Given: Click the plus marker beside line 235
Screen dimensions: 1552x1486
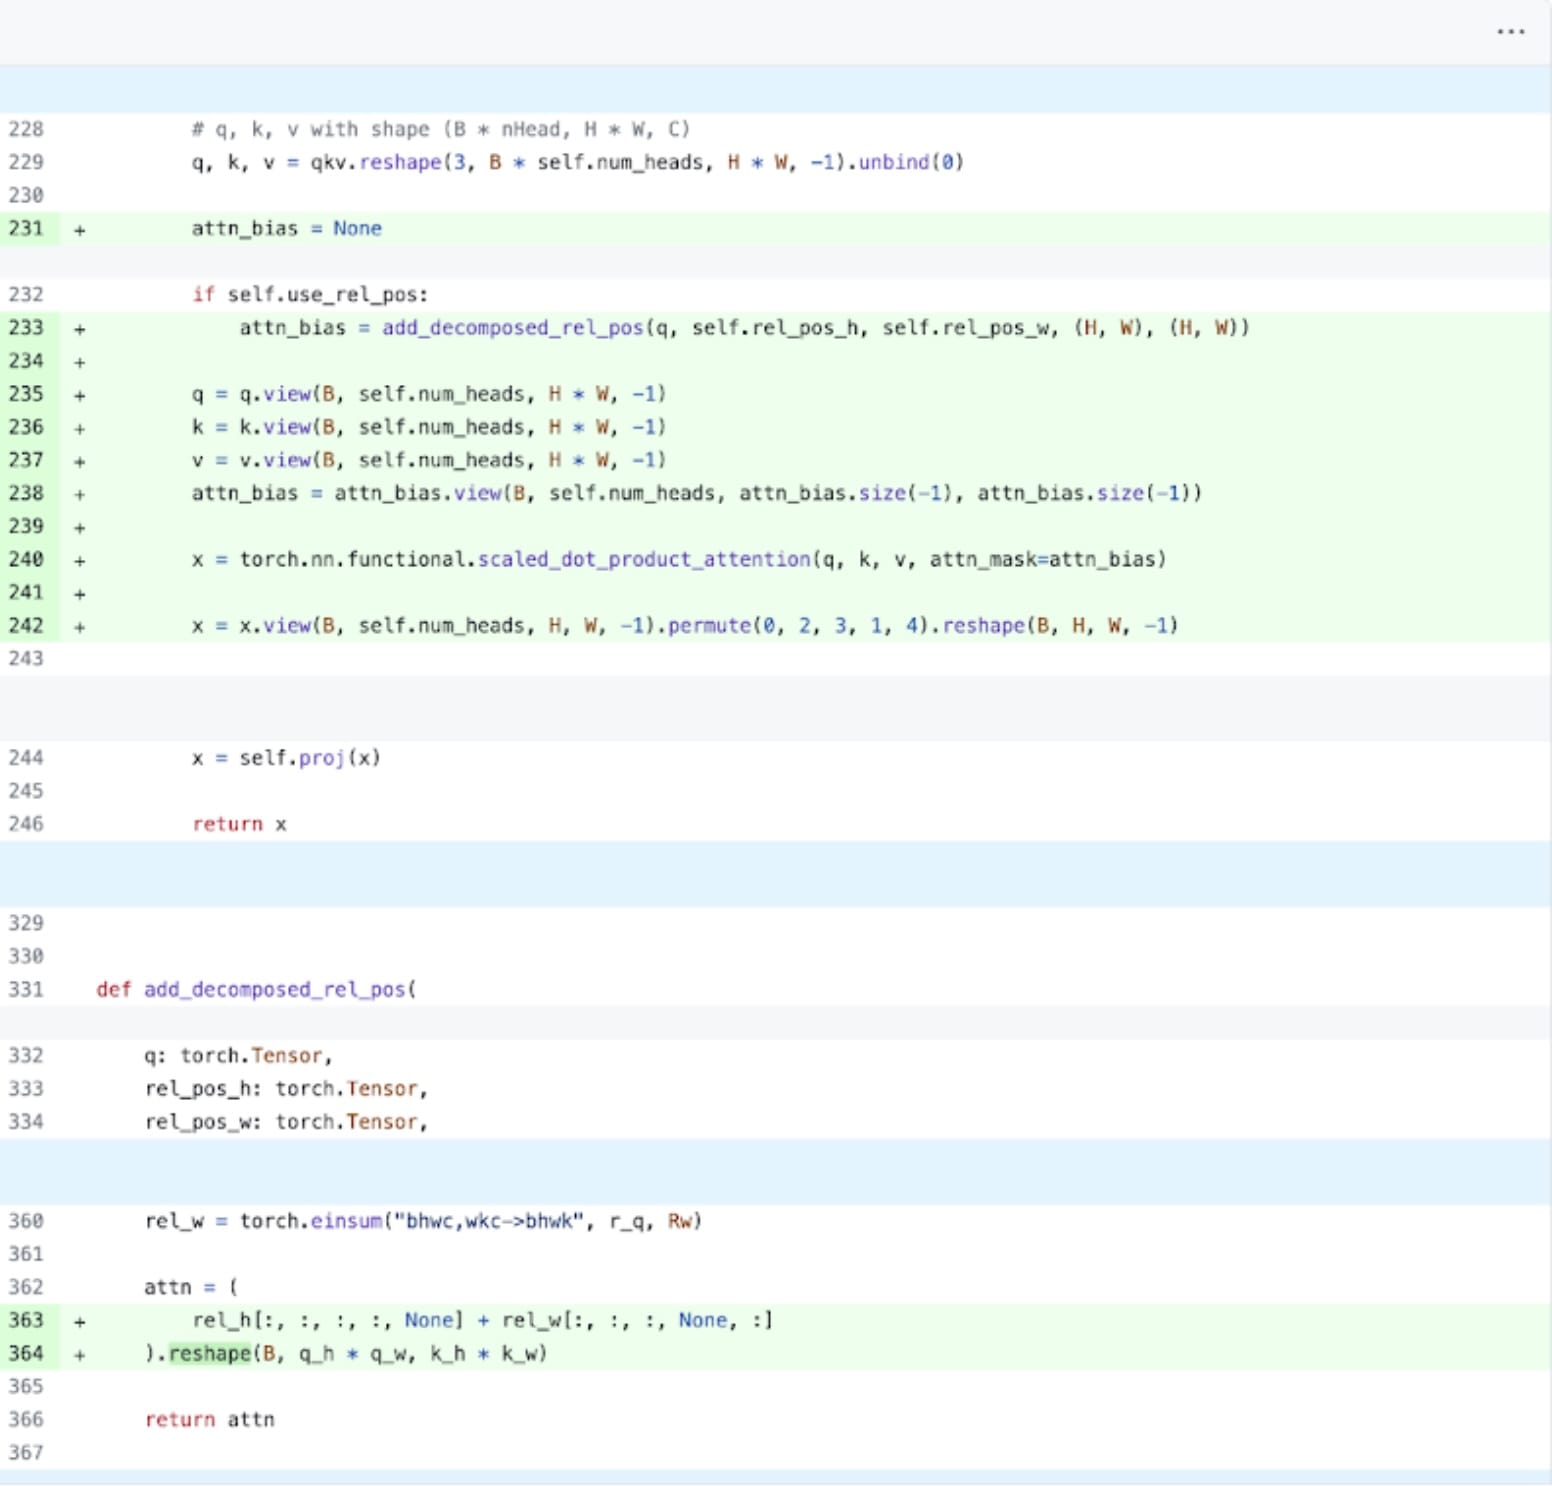Looking at the screenshot, I should 78,394.
